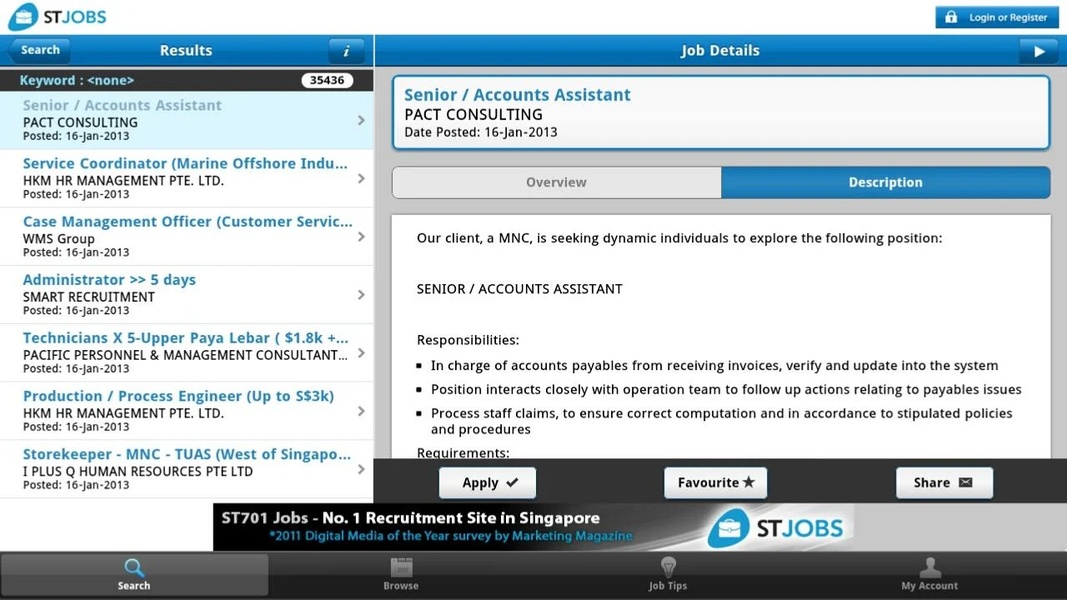Open the Browse tab in bottom bar
Image resolution: width=1067 pixels, height=600 pixels.
click(x=401, y=575)
